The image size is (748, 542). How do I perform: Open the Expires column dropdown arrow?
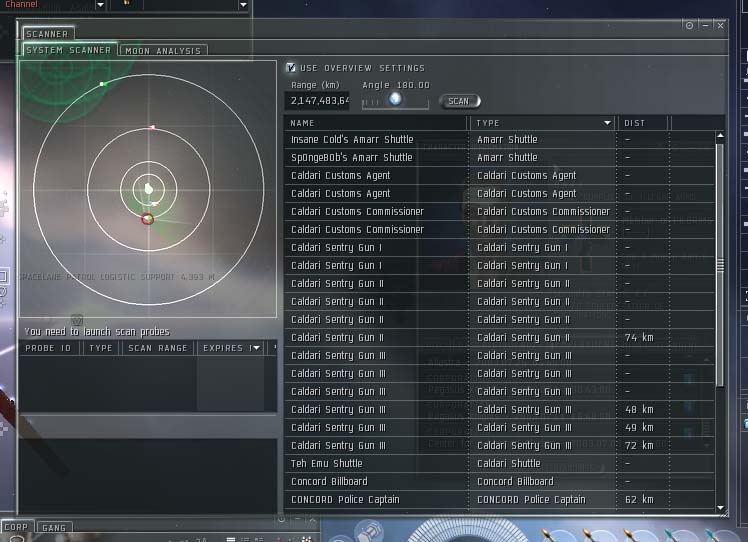point(257,348)
